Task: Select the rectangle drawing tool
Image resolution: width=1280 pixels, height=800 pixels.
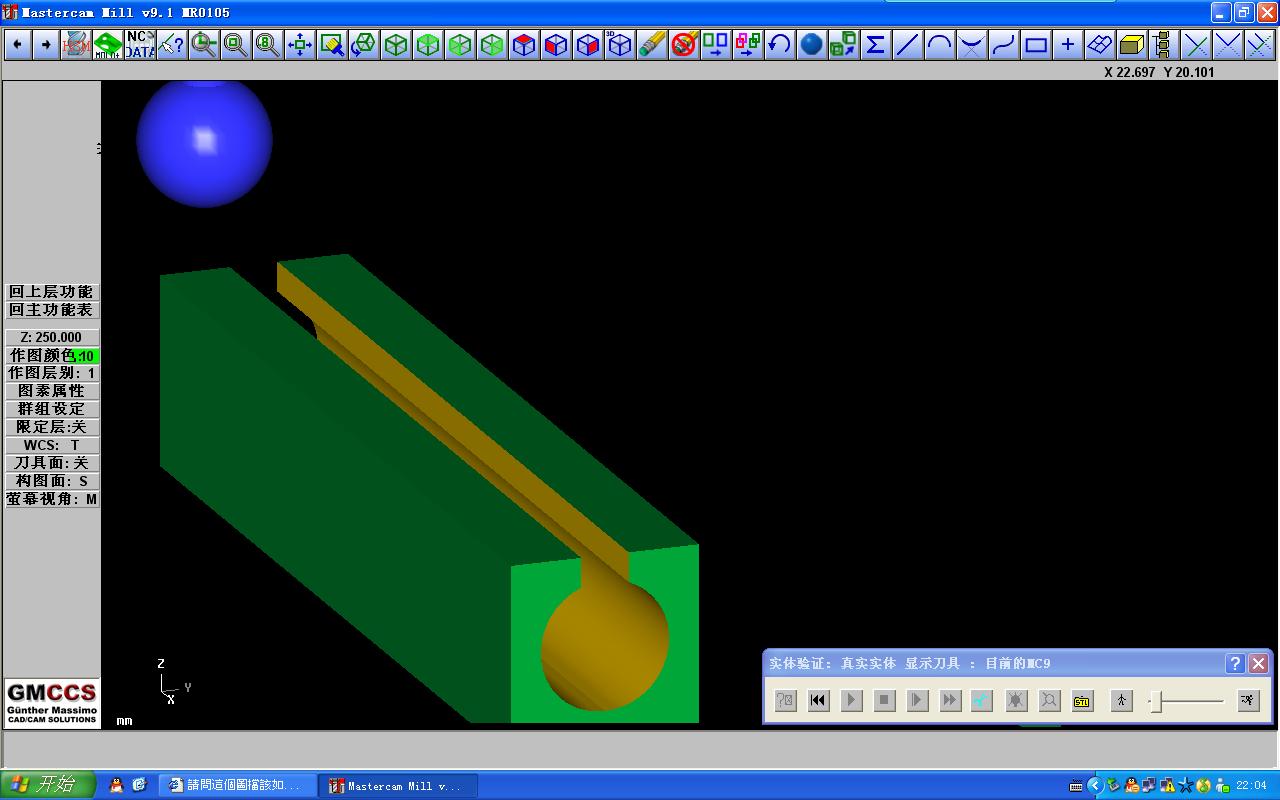Action: (x=1036, y=44)
